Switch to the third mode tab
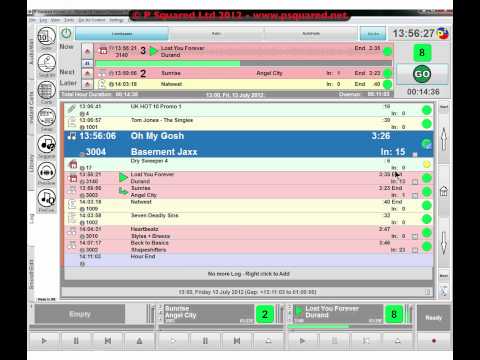 pyautogui.click(x=311, y=34)
